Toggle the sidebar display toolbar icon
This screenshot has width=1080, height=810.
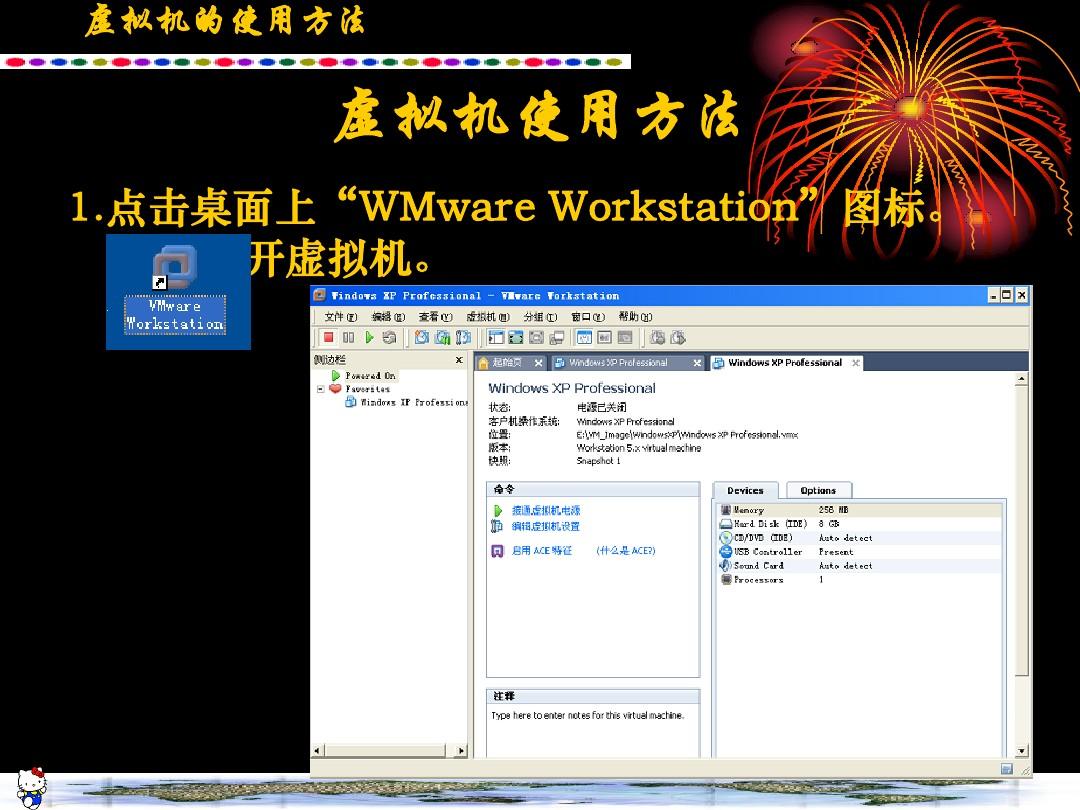pos(496,338)
